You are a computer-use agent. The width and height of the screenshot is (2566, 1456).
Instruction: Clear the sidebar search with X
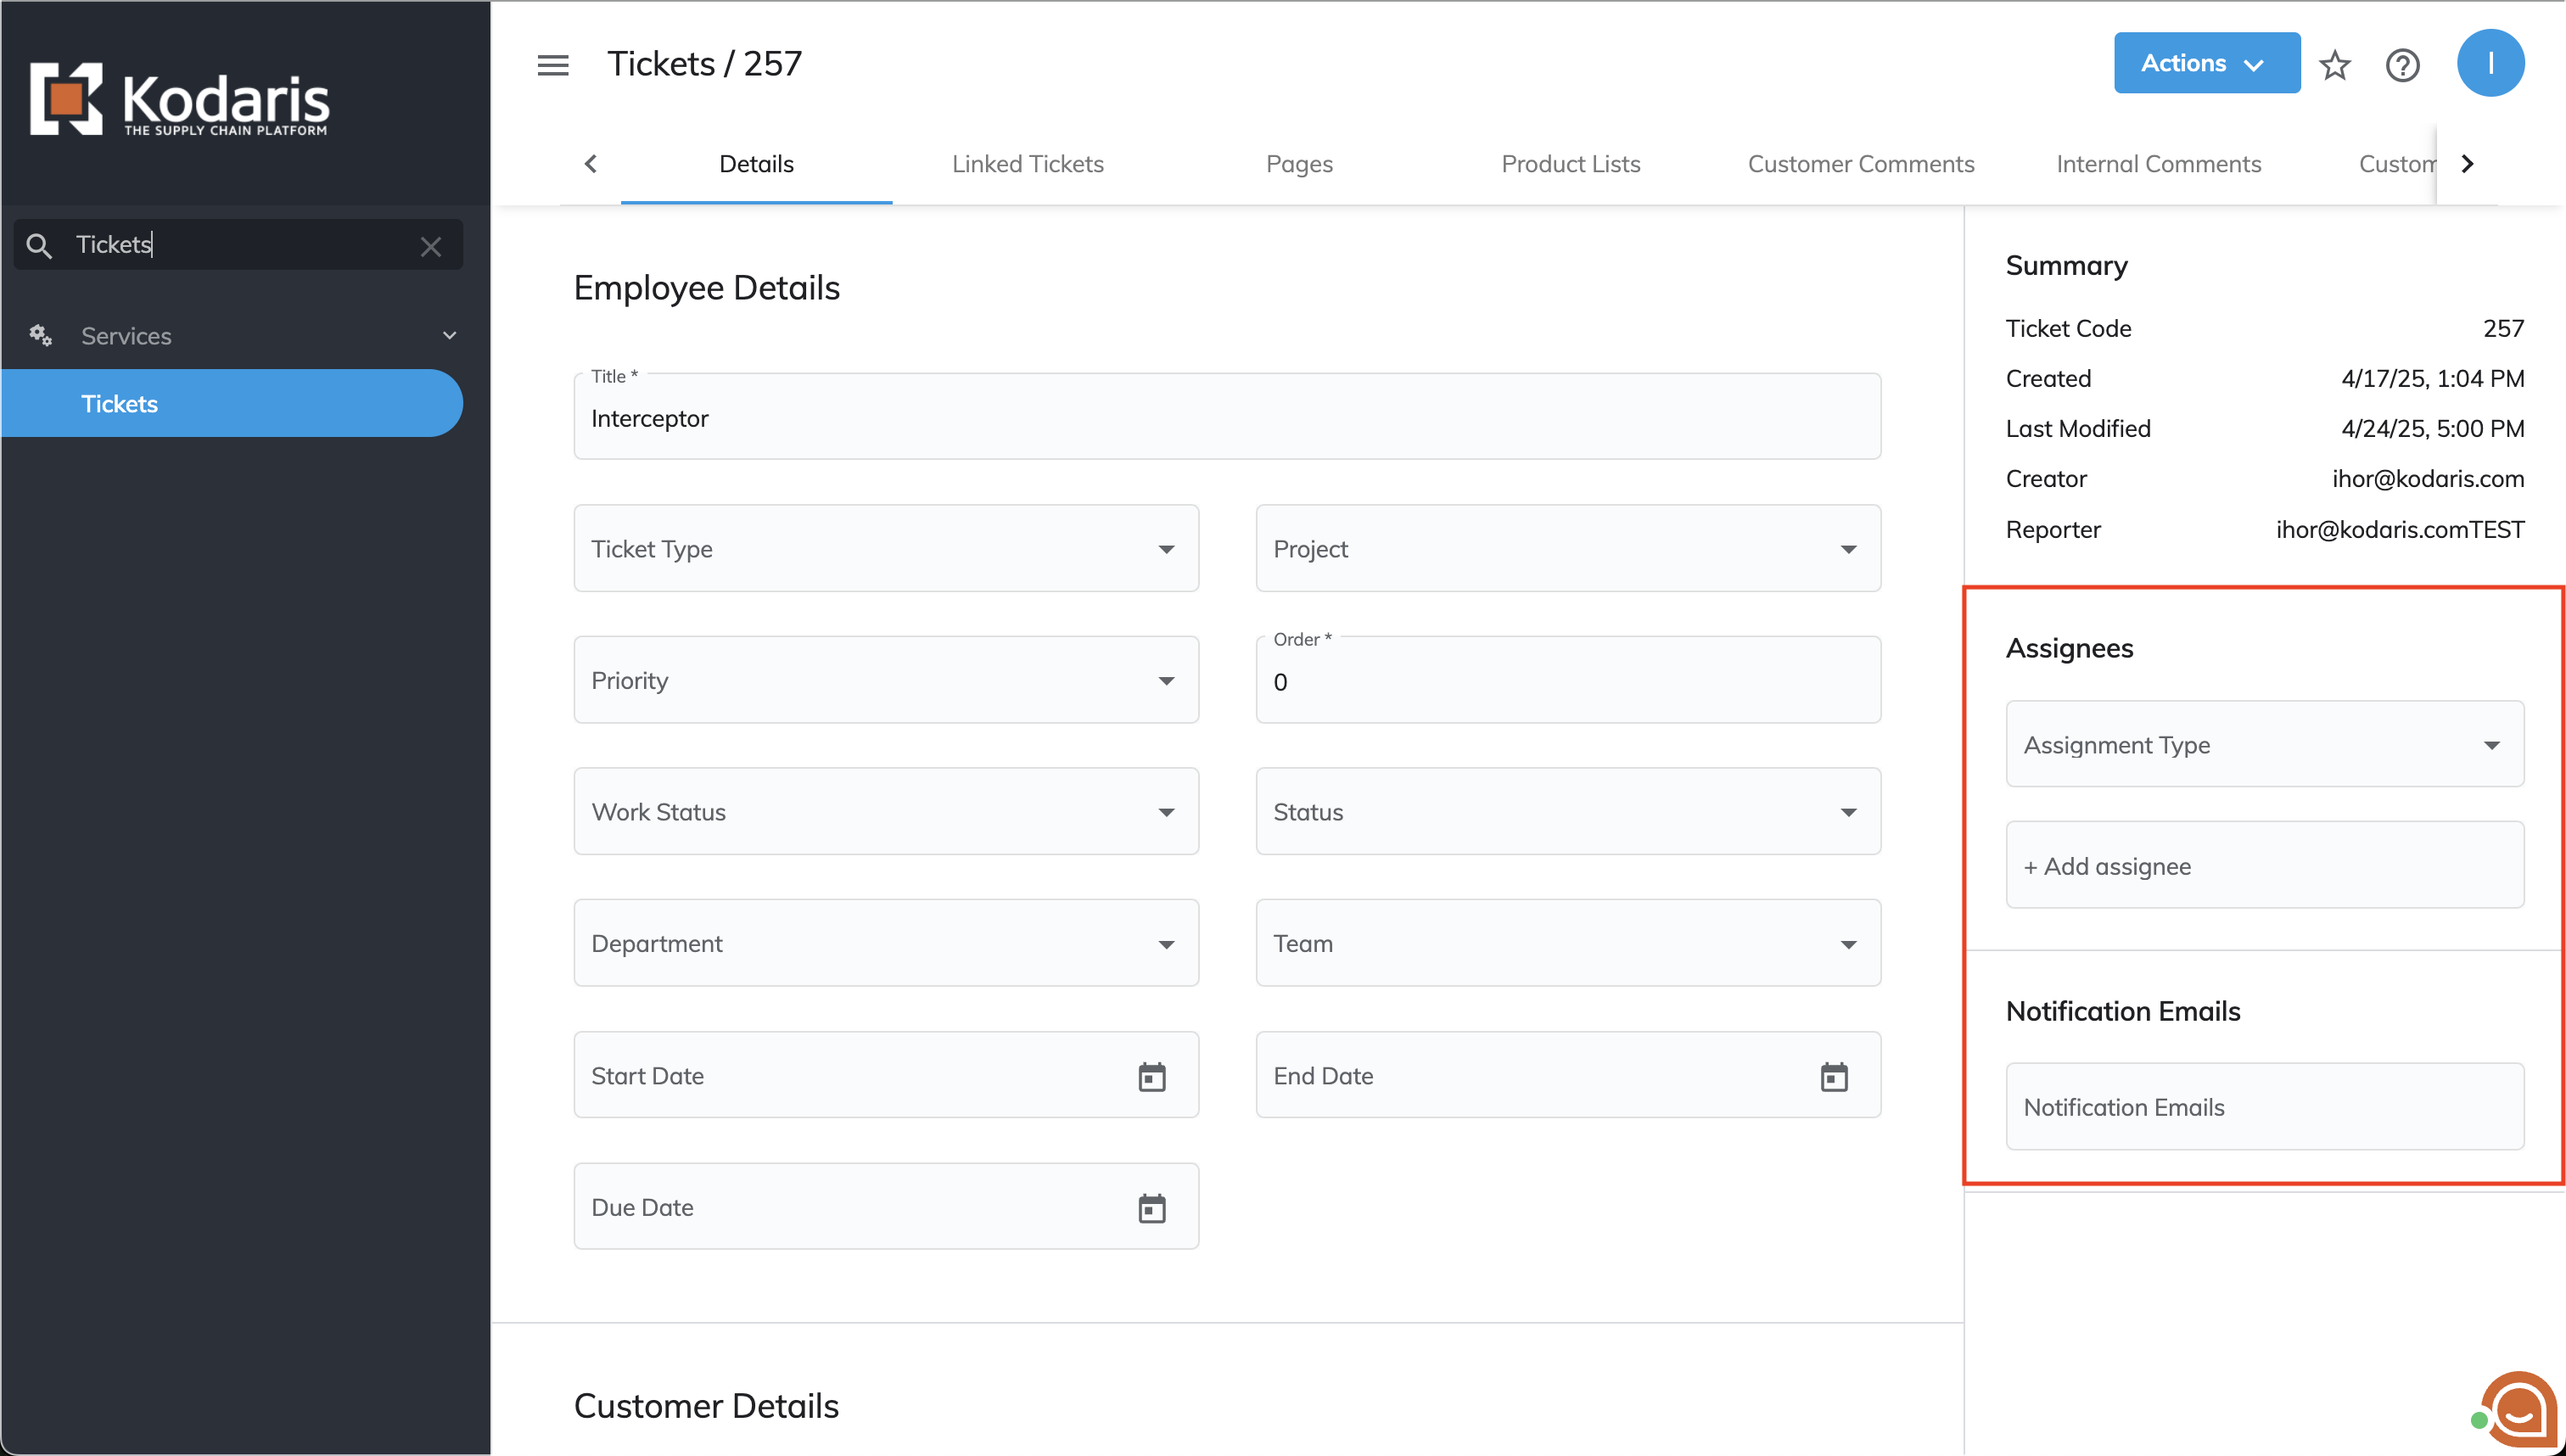click(431, 246)
